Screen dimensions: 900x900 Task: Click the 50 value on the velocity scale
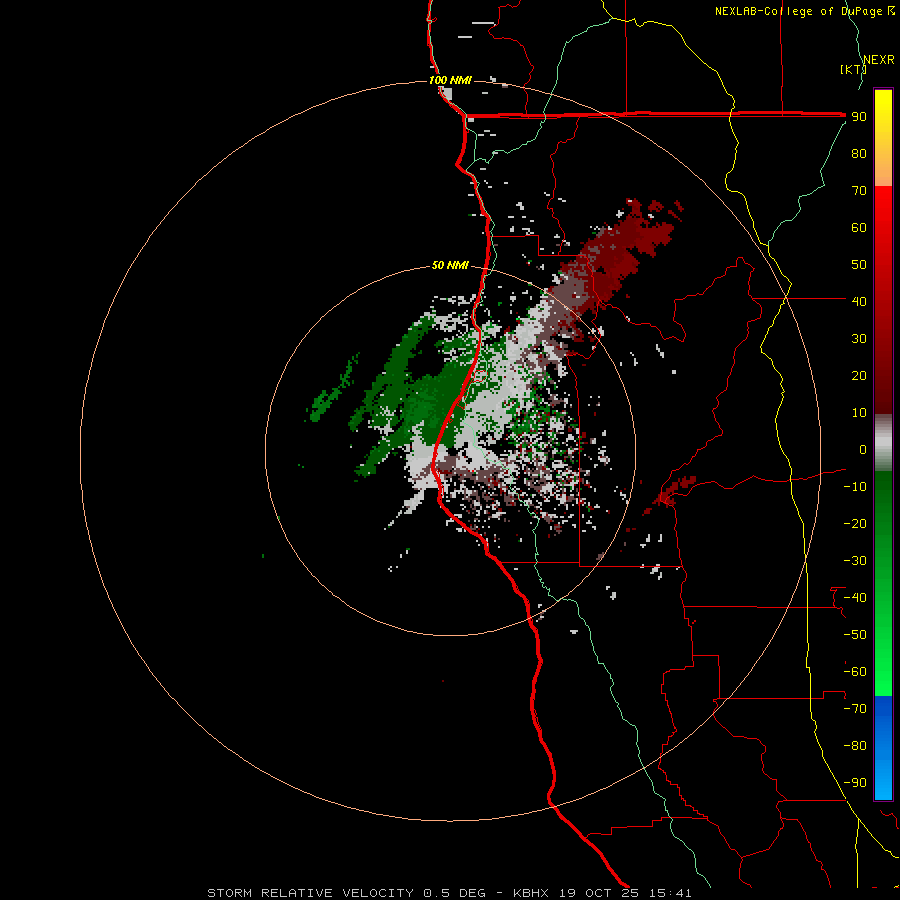[x=859, y=265]
